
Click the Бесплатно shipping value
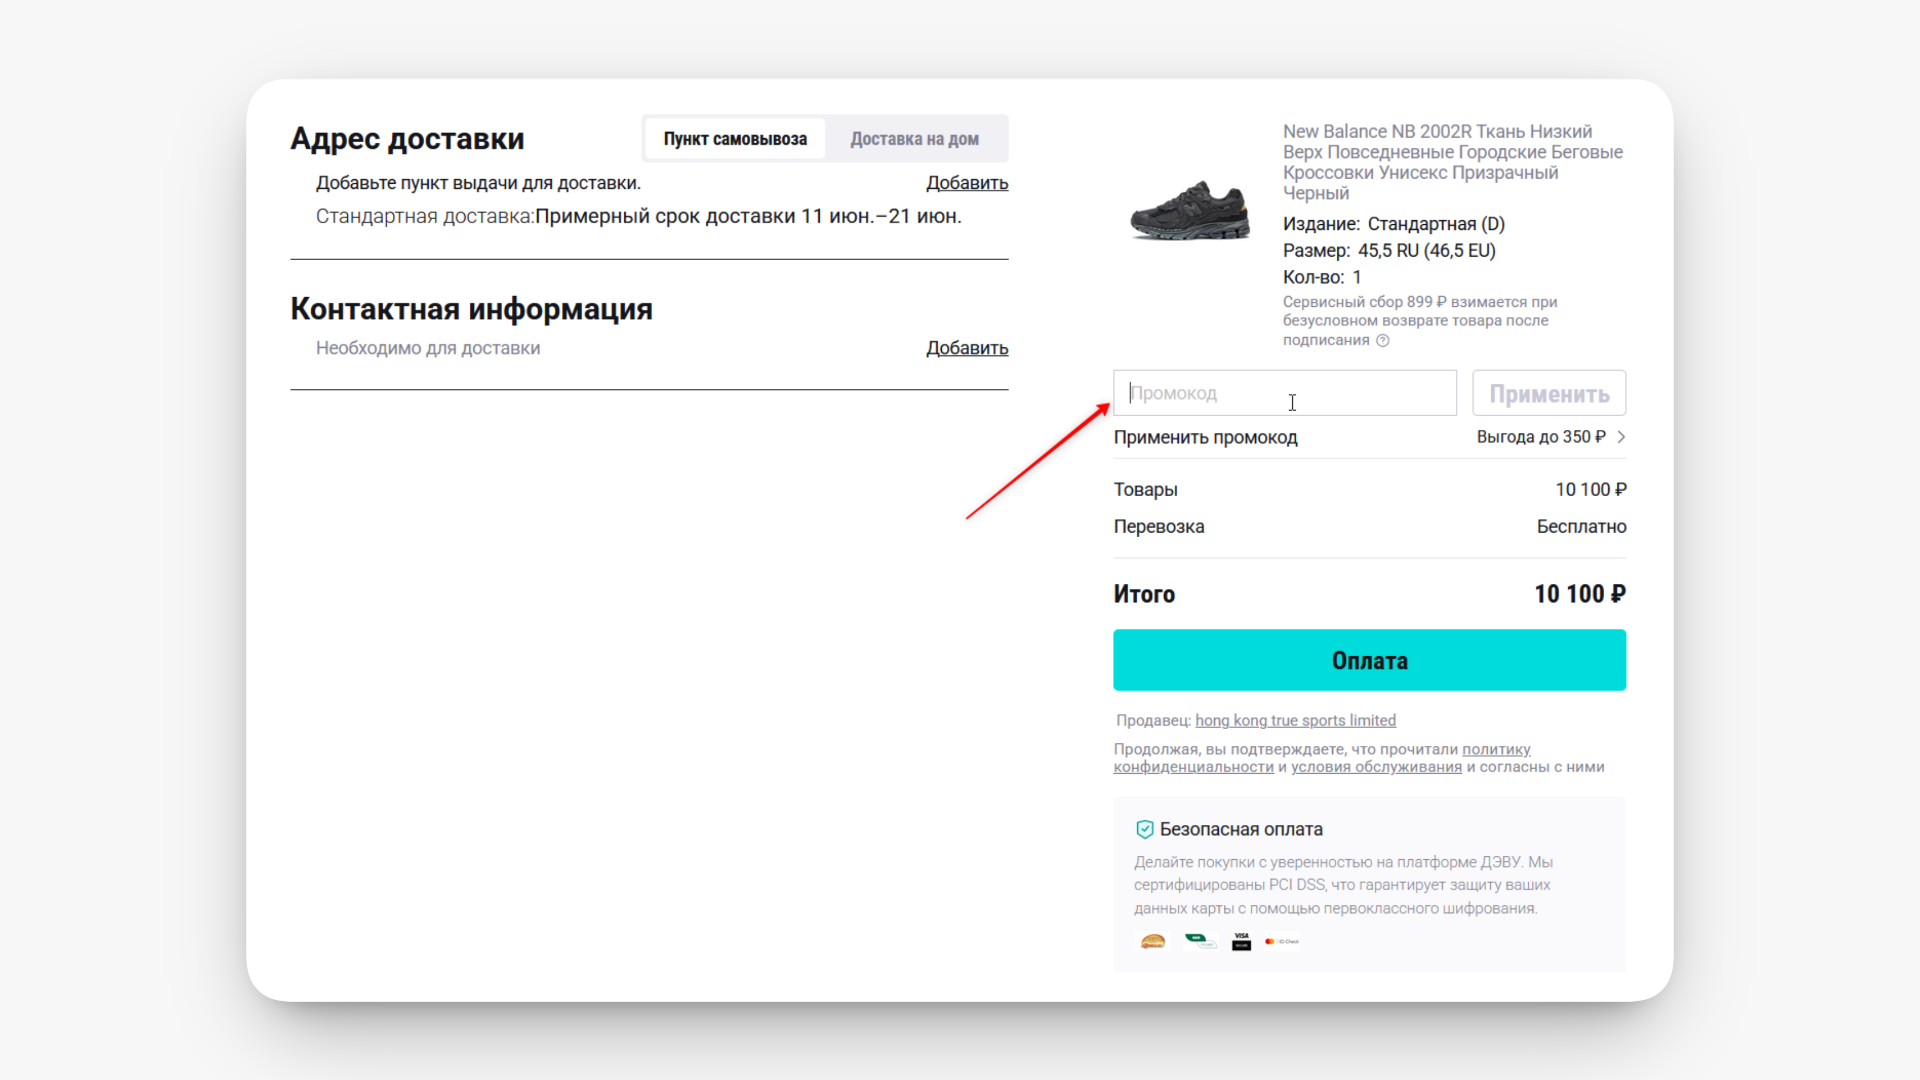1581,527
